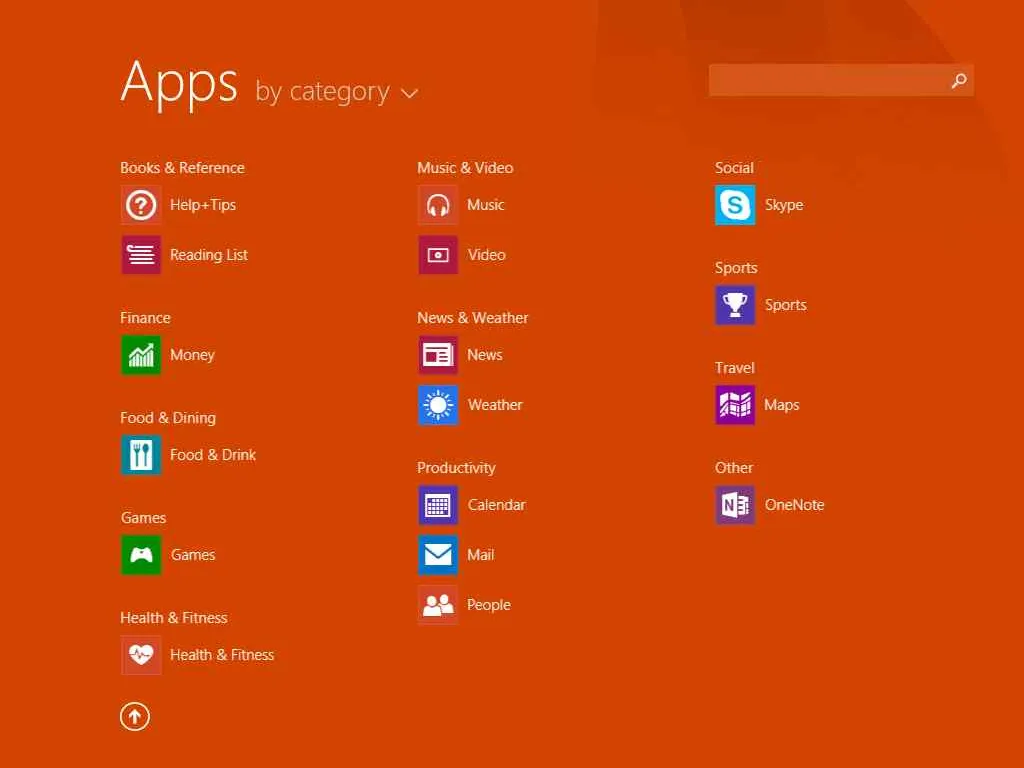This screenshot has height=768, width=1024.
Task: Open the Reading List app icon
Action: click(141, 255)
